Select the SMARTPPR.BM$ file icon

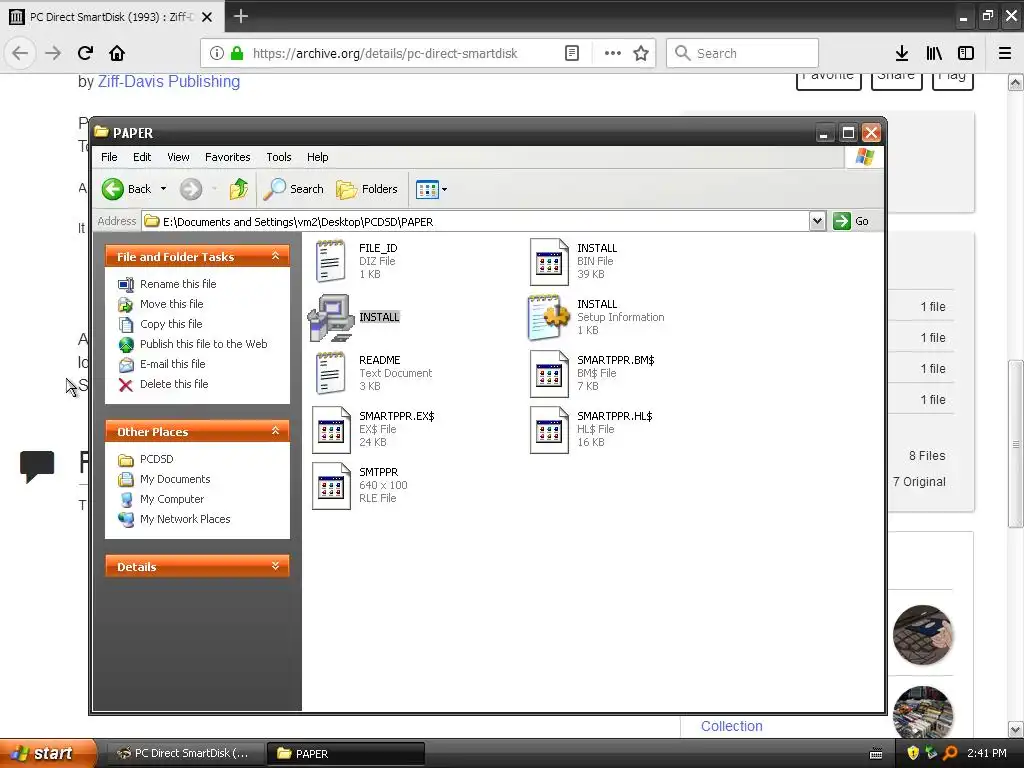[549, 374]
